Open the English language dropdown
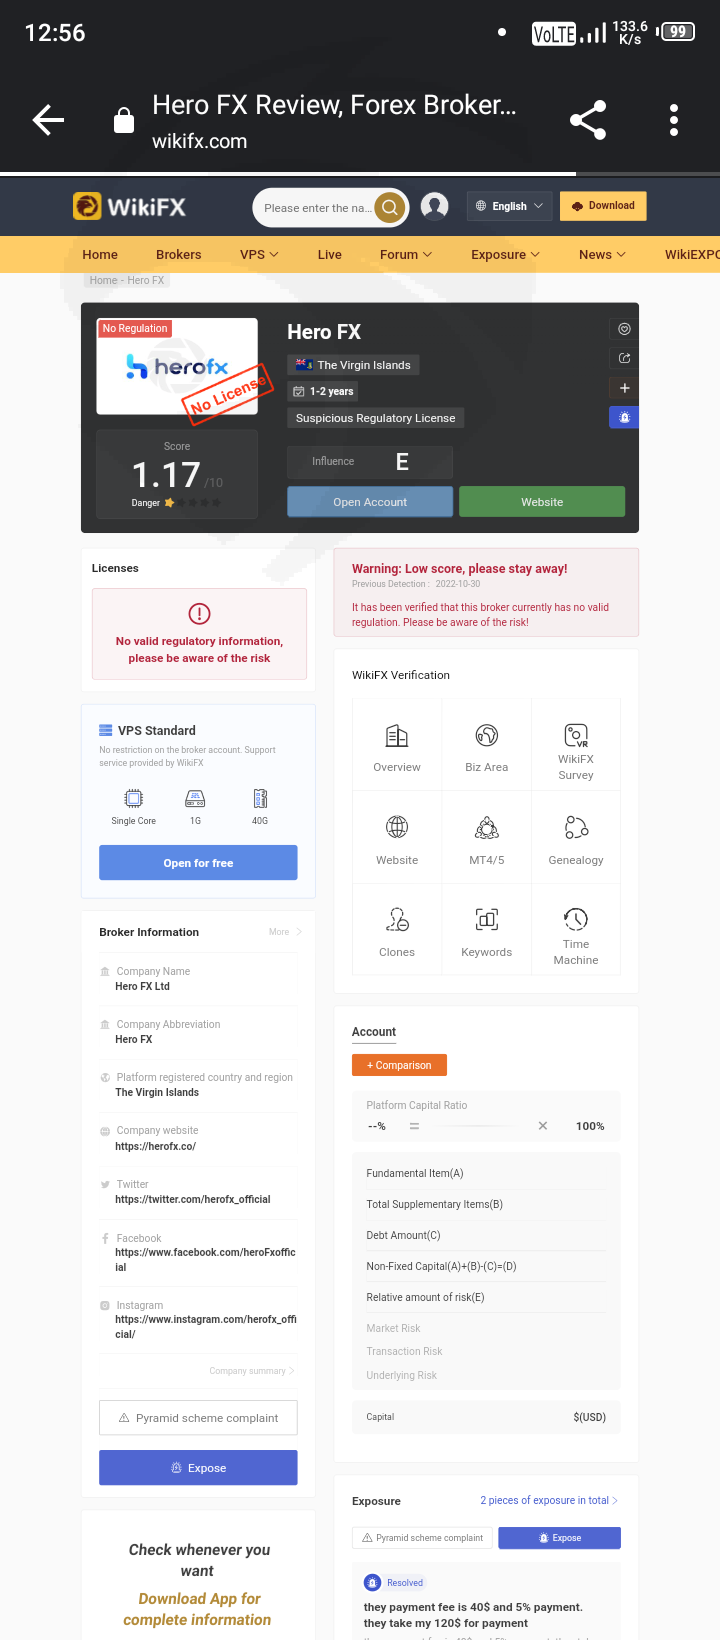 [510, 206]
